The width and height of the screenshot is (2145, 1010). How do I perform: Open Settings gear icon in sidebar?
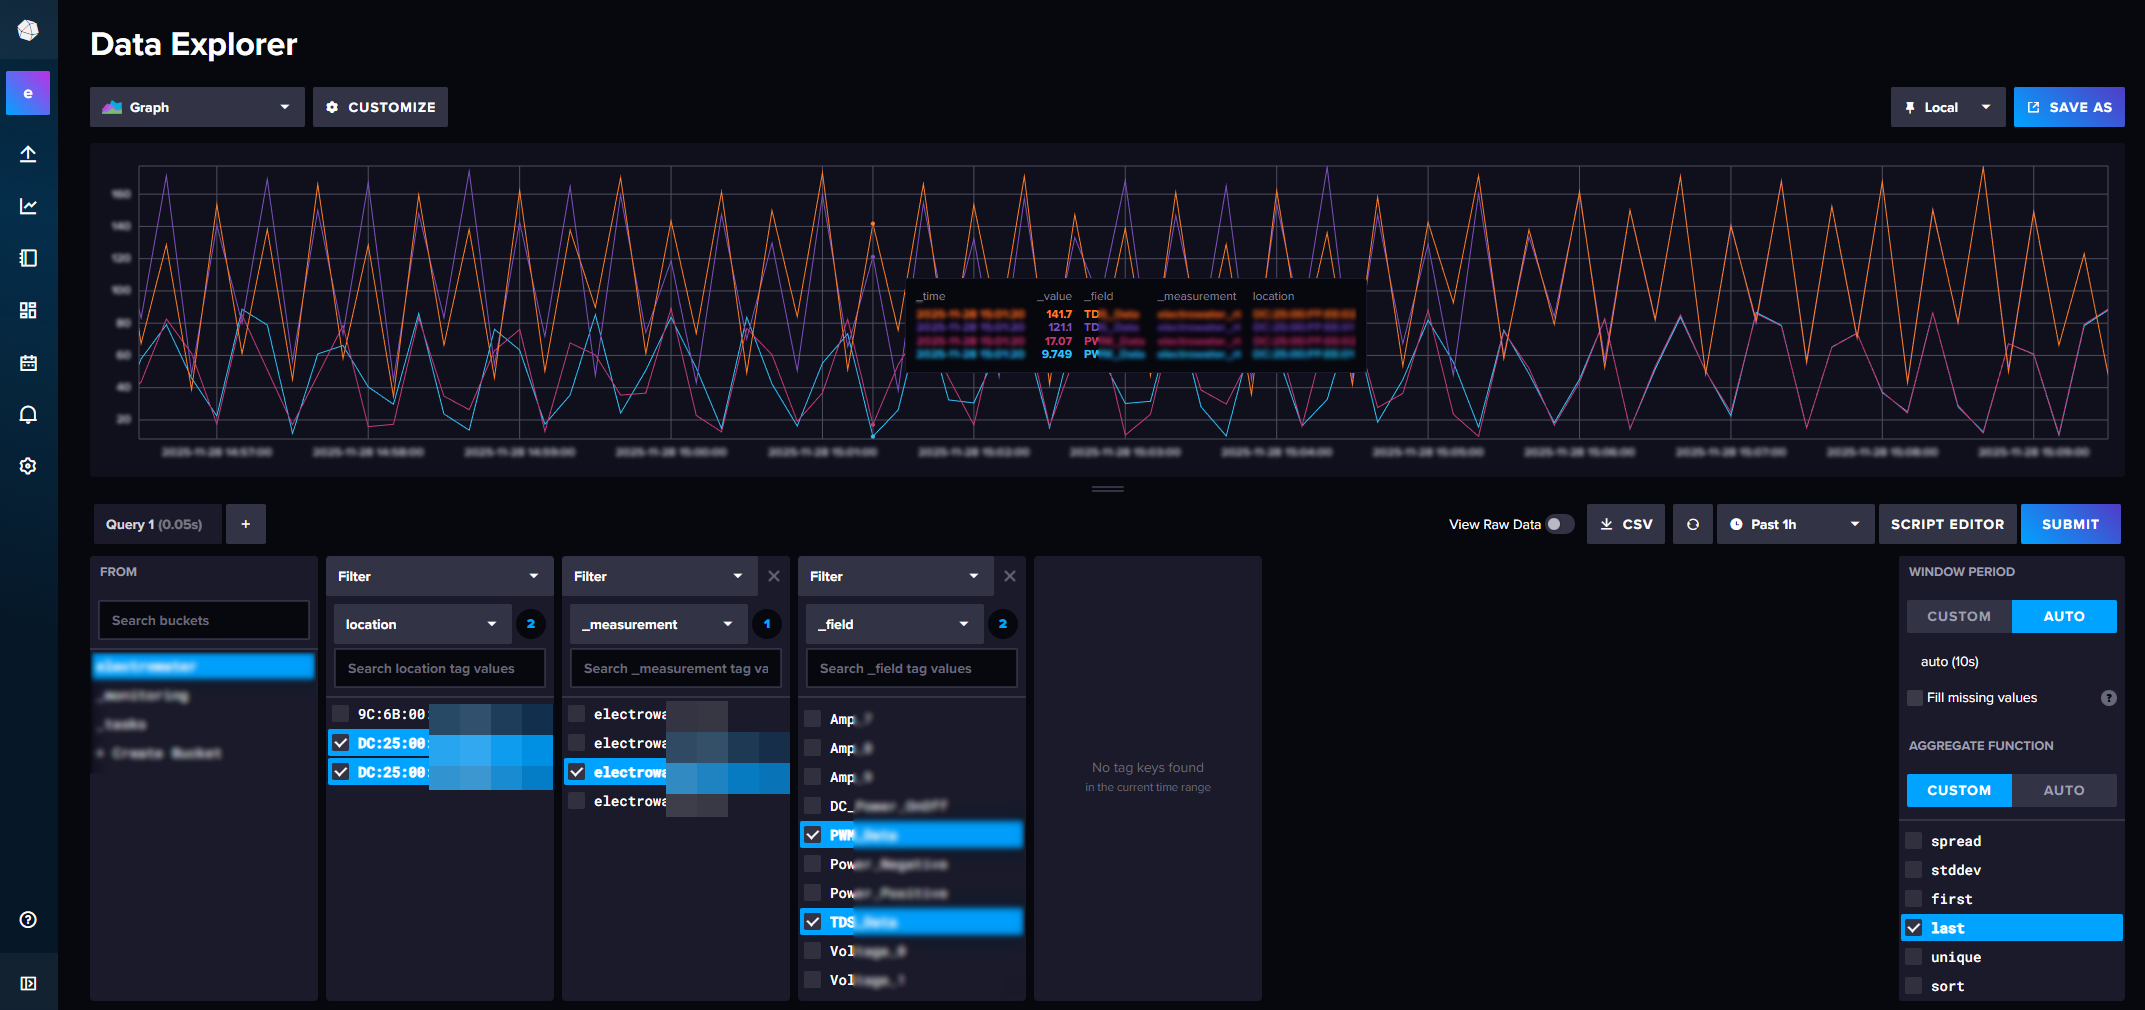coord(28,466)
